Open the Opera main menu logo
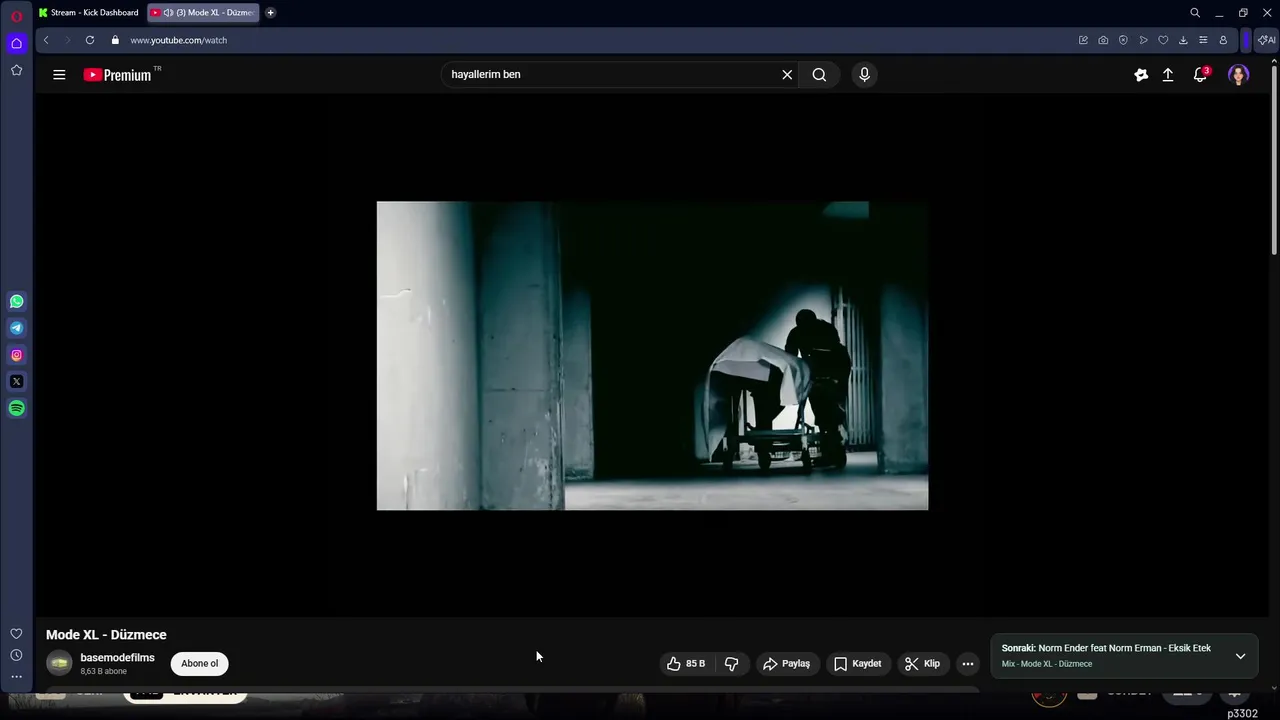This screenshot has height=720, width=1280. click(x=16, y=16)
